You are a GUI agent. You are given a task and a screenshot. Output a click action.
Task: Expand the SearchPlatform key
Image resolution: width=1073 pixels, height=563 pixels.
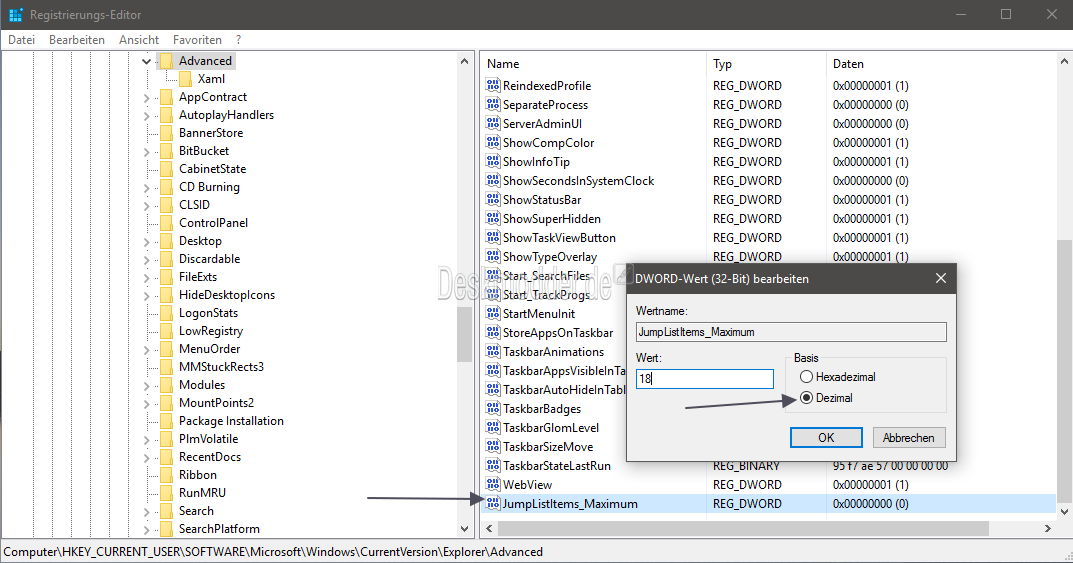tap(146, 529)
